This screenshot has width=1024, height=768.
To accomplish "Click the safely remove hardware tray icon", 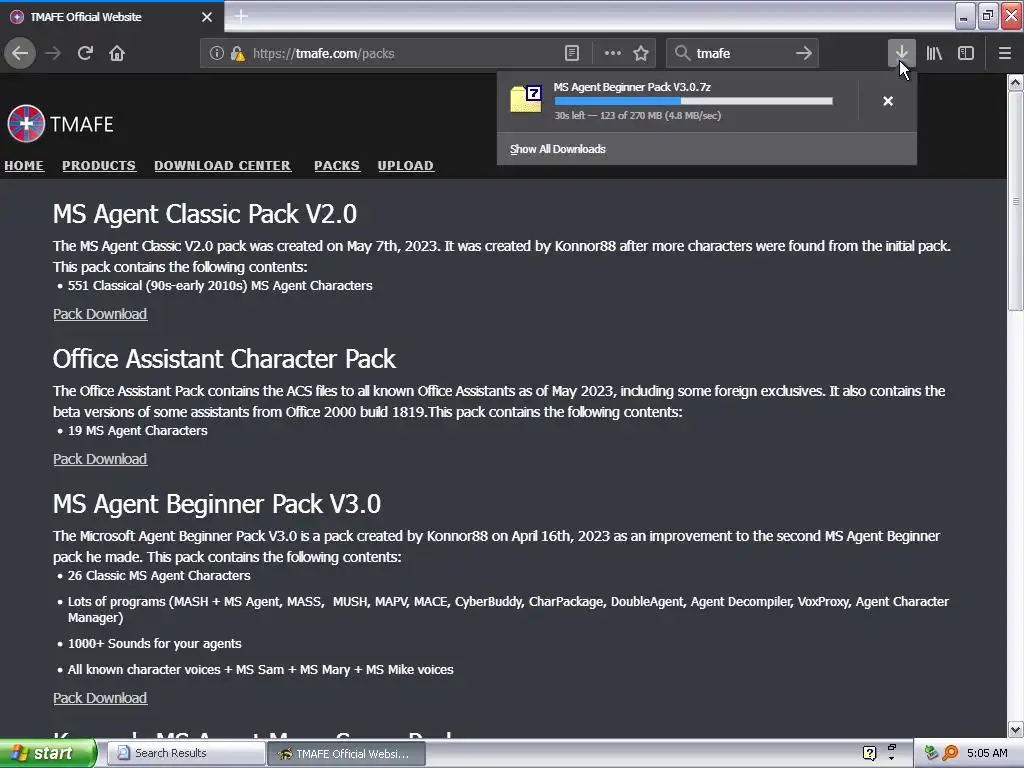I will point(931,753).
